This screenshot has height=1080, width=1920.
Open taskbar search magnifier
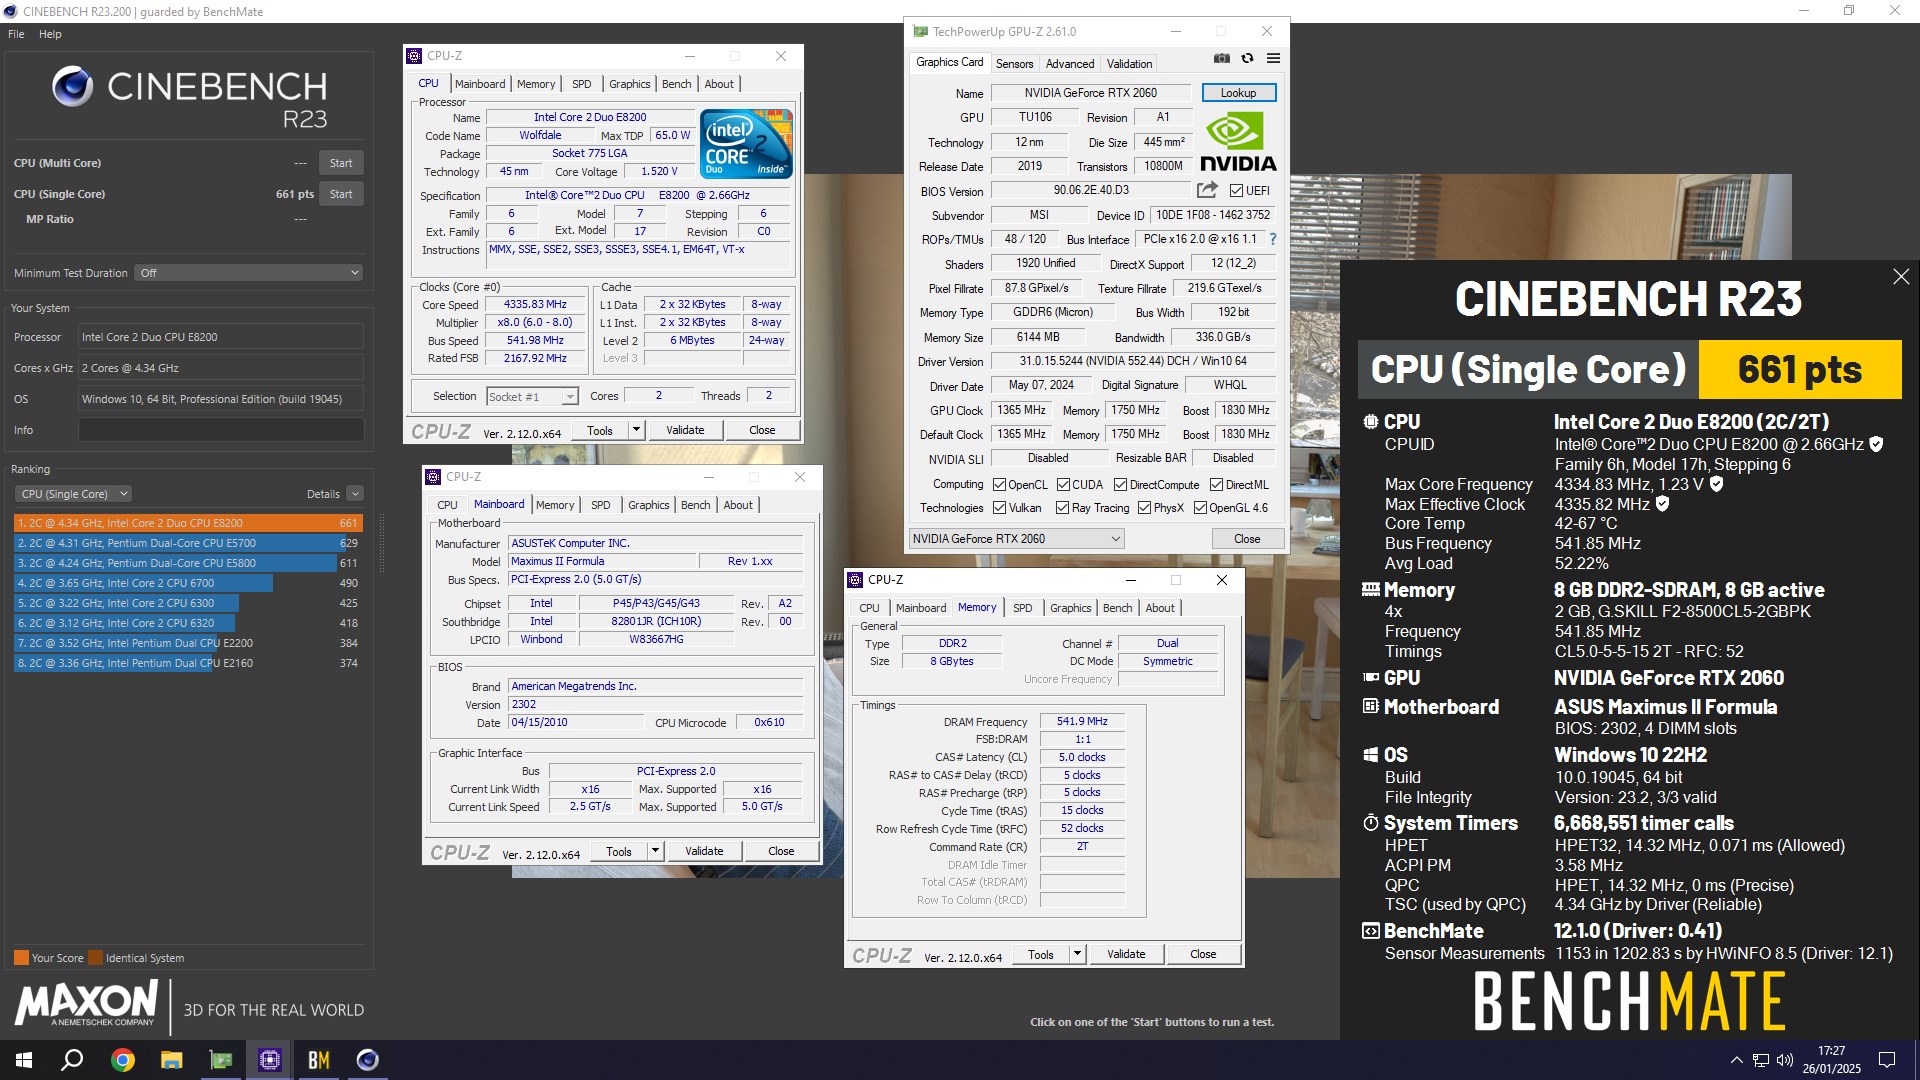[72, 1060]
